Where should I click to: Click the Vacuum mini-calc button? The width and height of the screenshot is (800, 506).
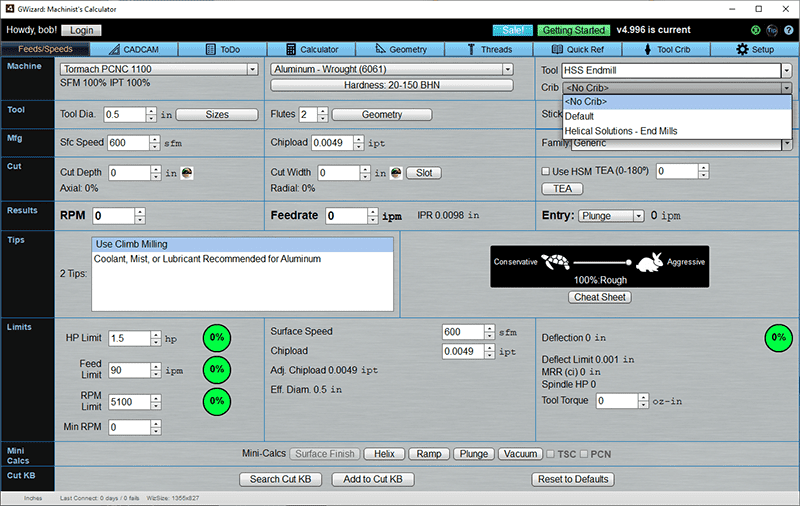pos(520,454)
